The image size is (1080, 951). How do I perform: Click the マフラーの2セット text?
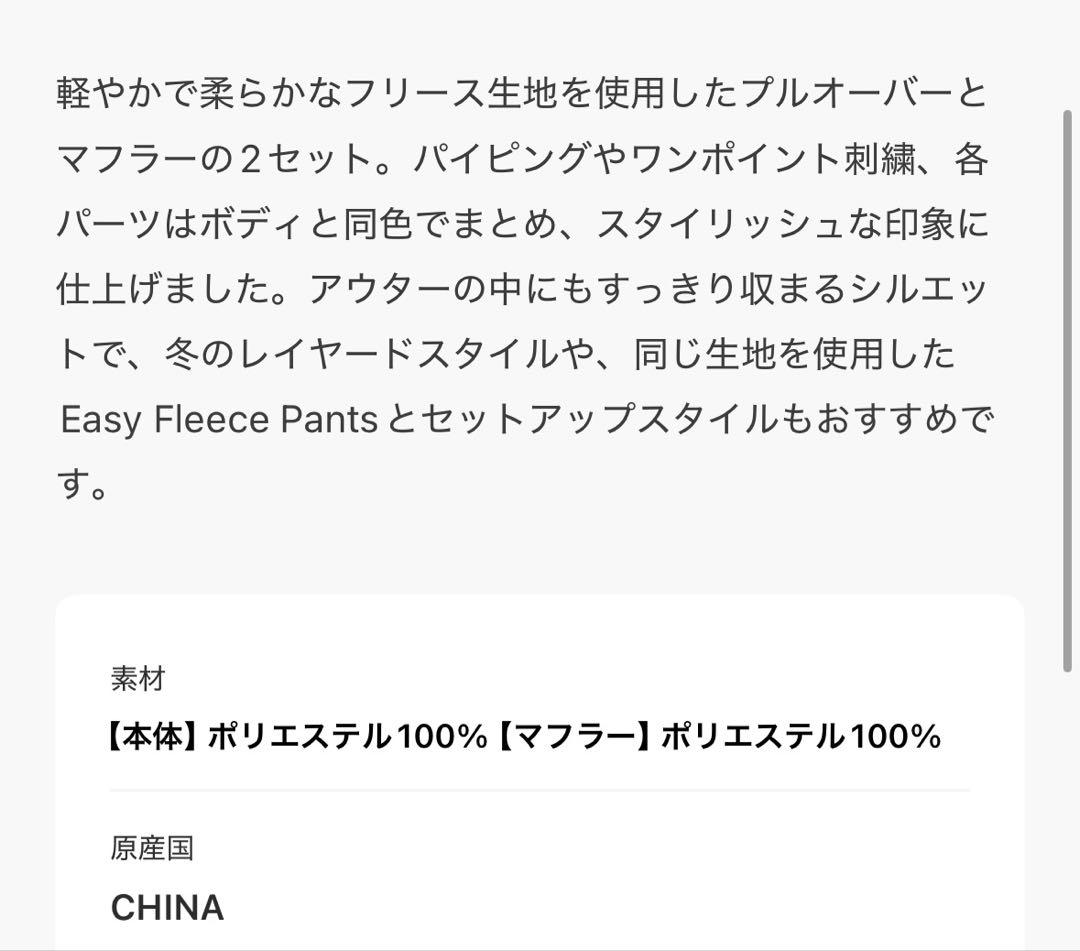215,160
